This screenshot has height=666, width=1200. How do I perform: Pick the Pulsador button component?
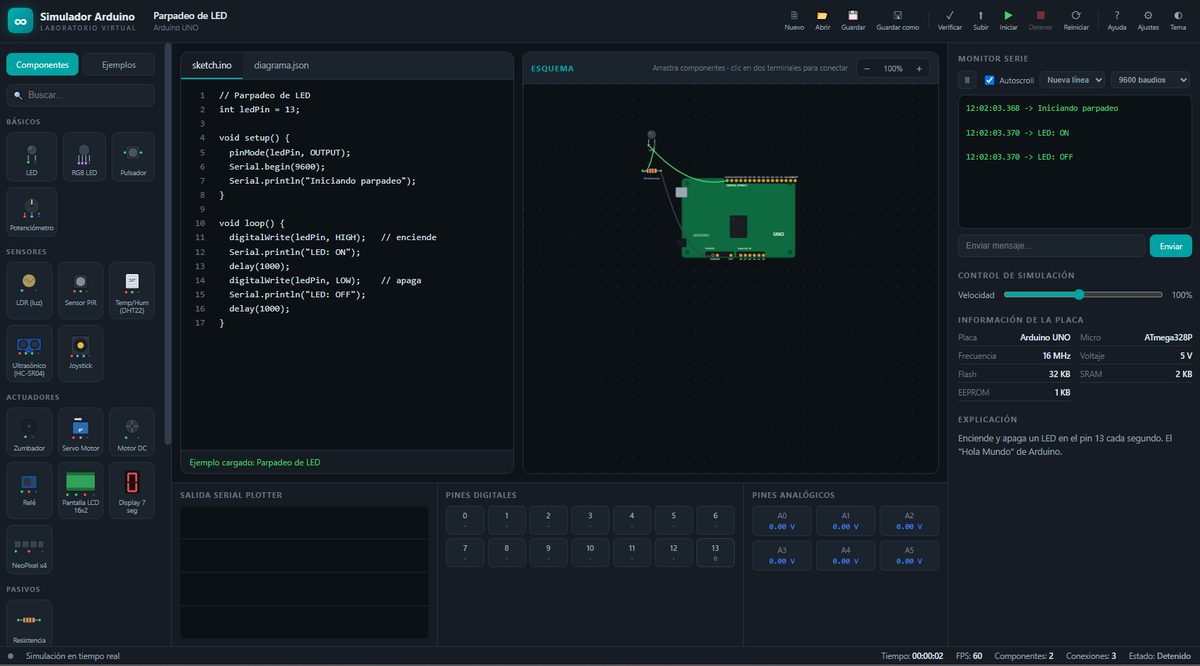(x=133, y=157)
